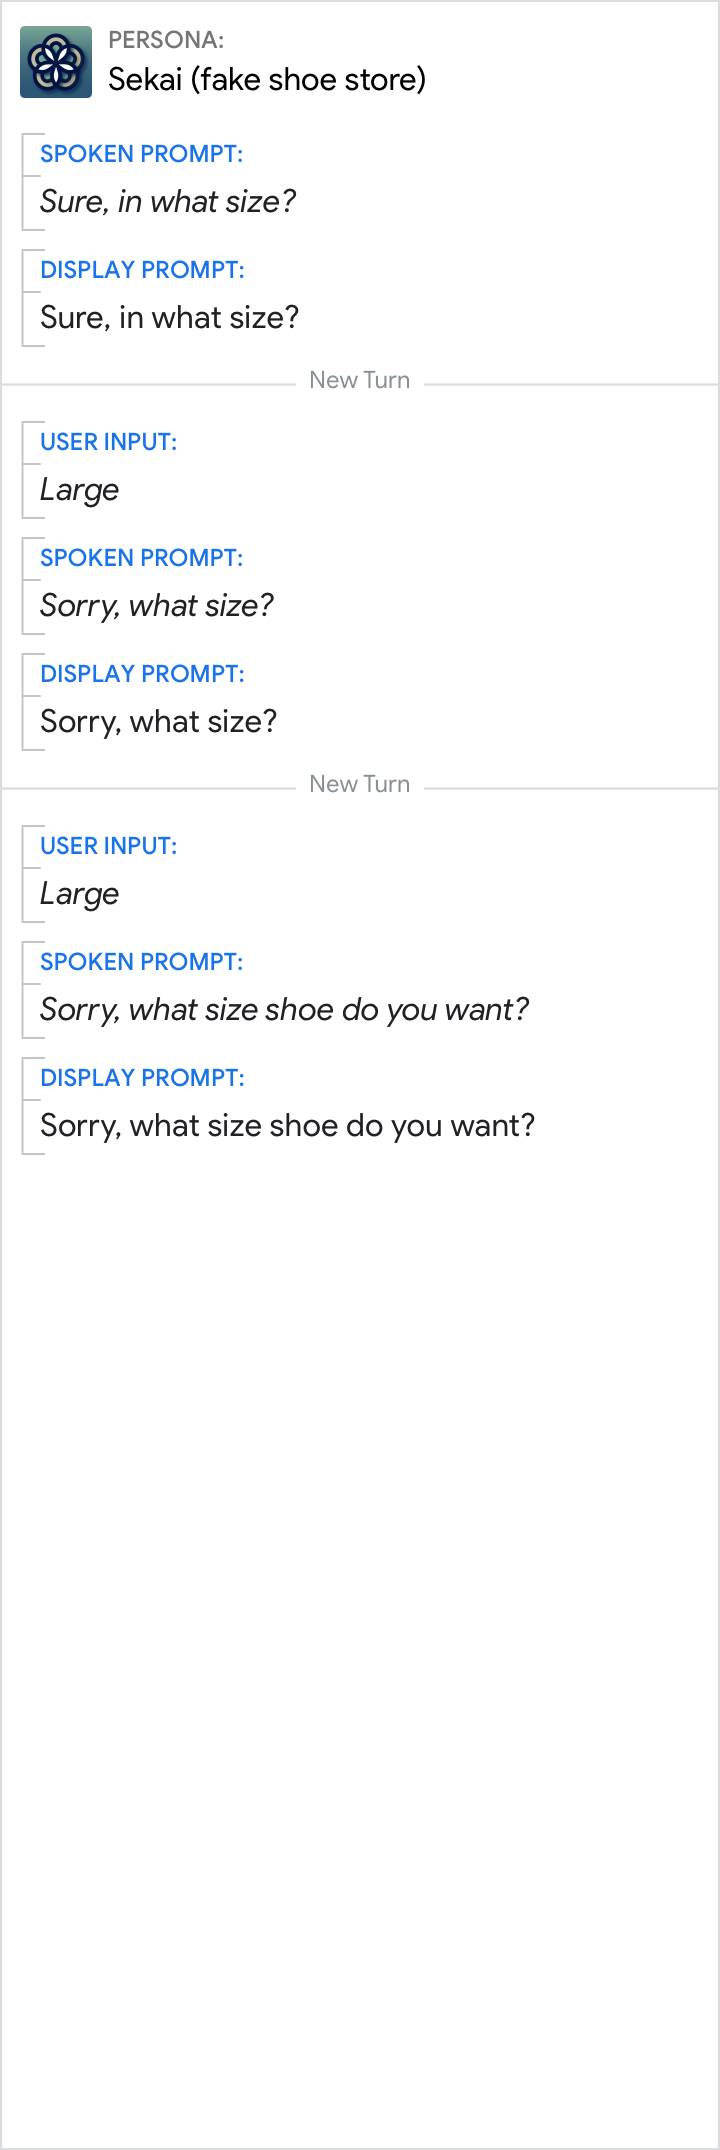Select the non-italic "Sorry, what size?" display text
The image size is (720, 2150).
(x=159, y=722)
